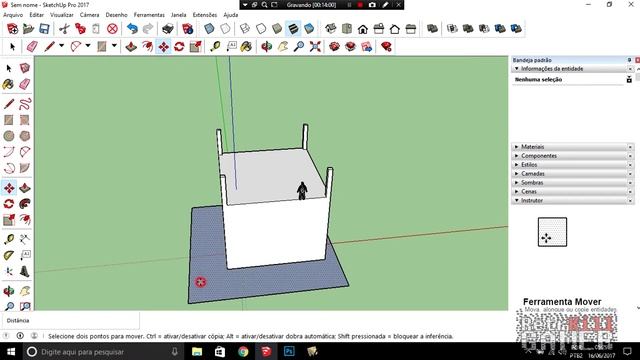640x360 pixels.
Task: Switch to Iso view icon
Action: 331,29
